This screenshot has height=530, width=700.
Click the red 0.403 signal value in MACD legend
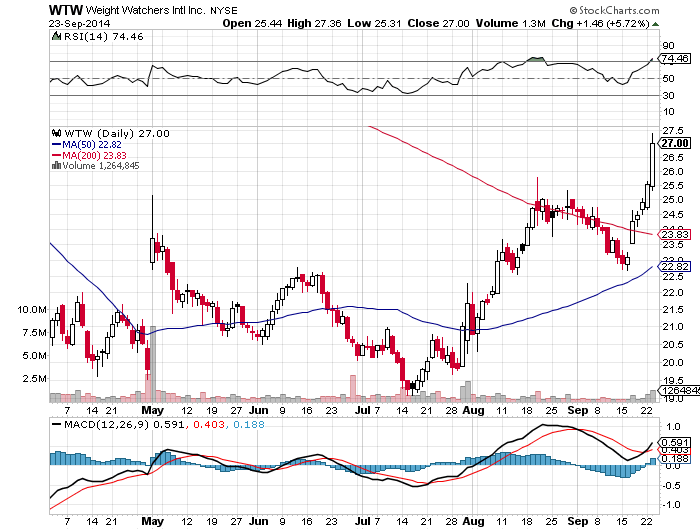[208, 424]
